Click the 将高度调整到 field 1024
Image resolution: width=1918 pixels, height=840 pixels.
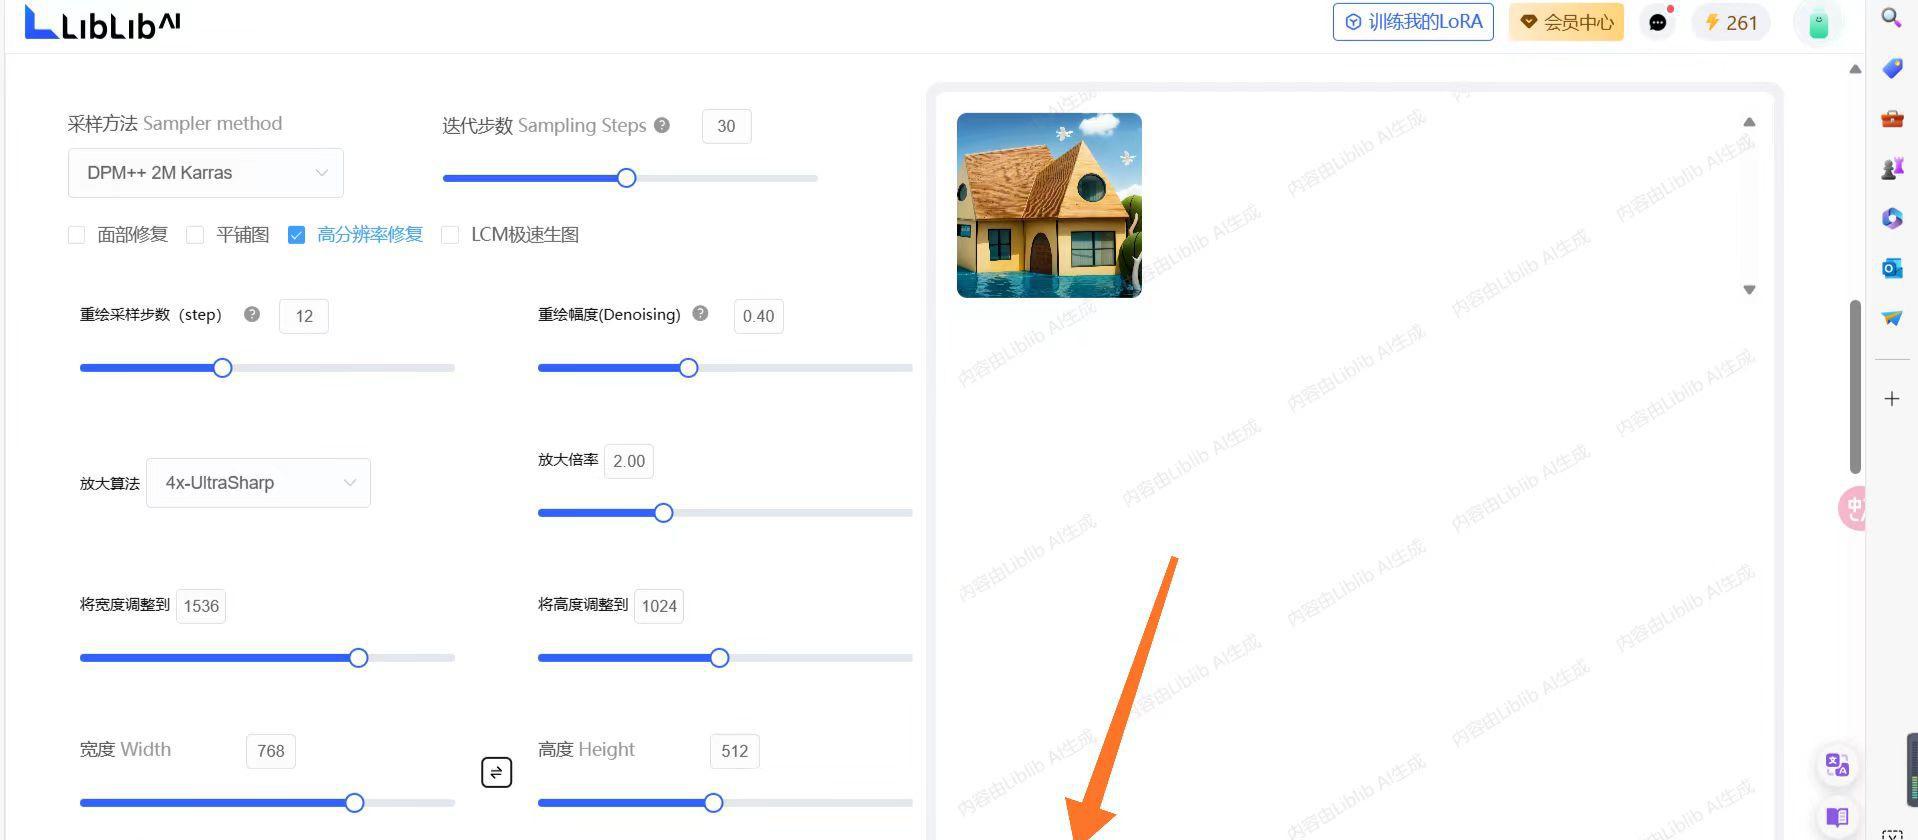[x=659, y=606]
